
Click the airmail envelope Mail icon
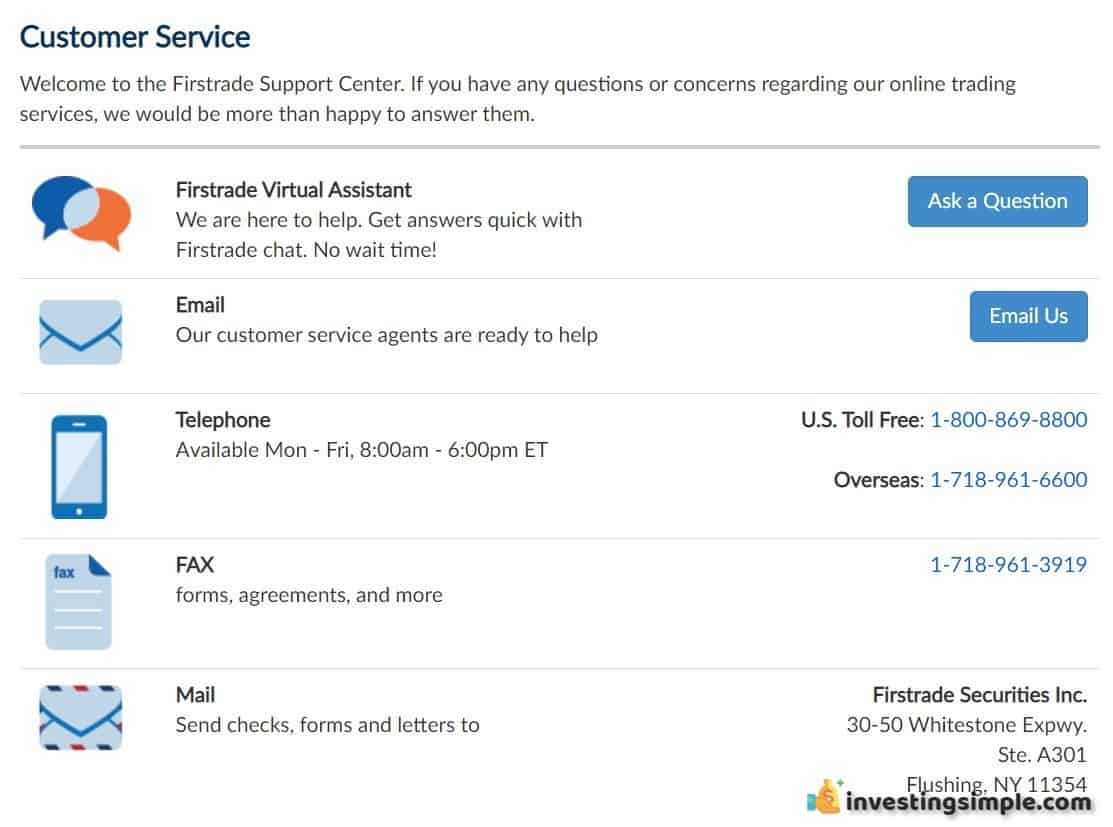pos(80,718)
